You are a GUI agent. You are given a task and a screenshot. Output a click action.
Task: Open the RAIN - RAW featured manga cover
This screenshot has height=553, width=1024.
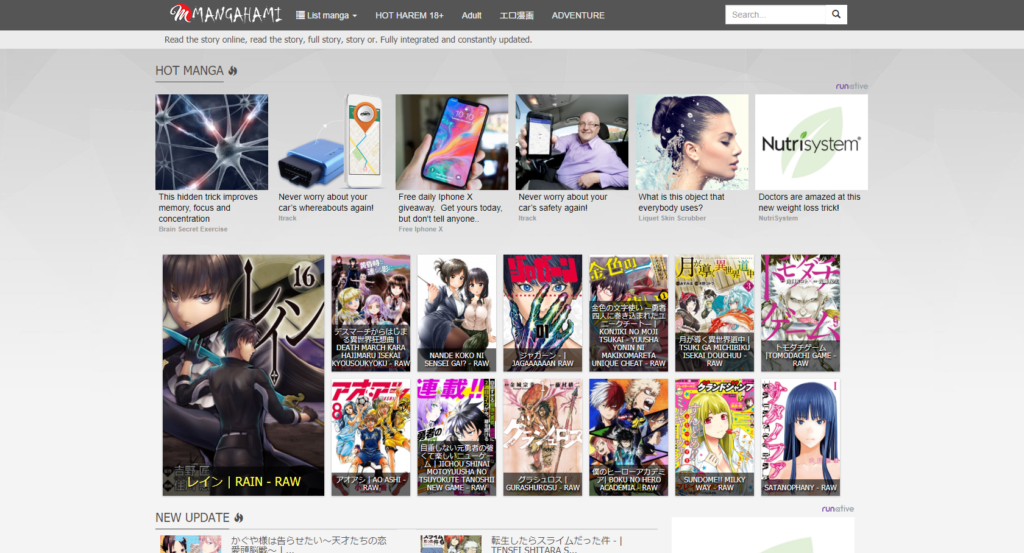pos(243,375)
